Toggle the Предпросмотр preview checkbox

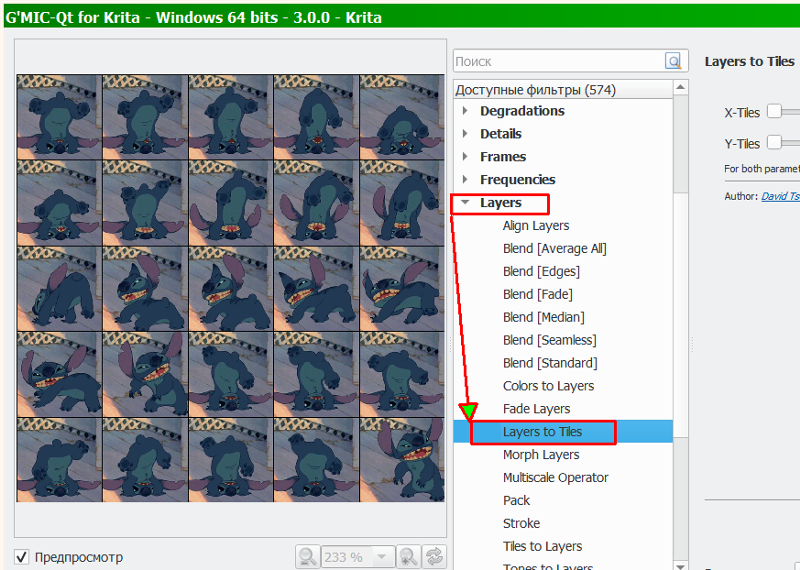(x=21, y=557)
